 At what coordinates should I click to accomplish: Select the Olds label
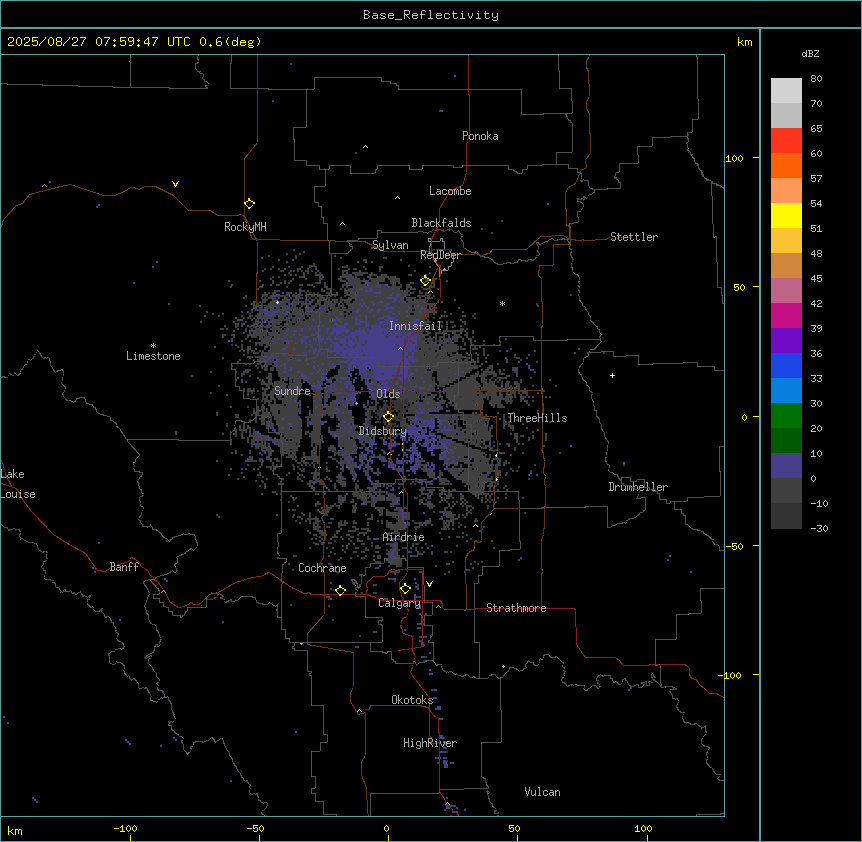(x=388, y=394)
